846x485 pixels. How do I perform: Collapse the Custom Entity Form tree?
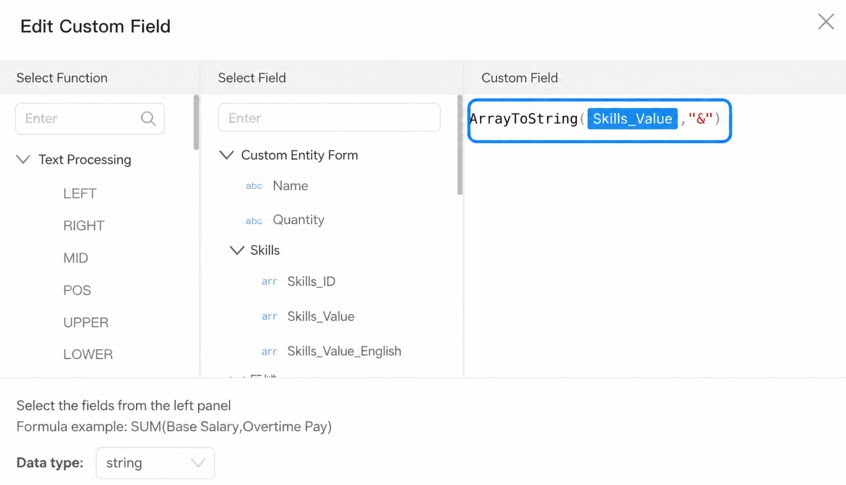(x=227, y=155)
